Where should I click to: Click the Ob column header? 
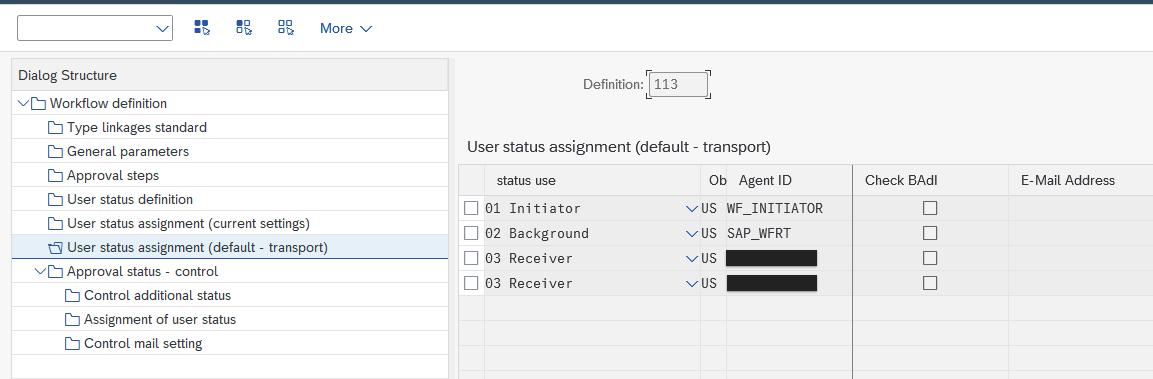pos(713,180)
